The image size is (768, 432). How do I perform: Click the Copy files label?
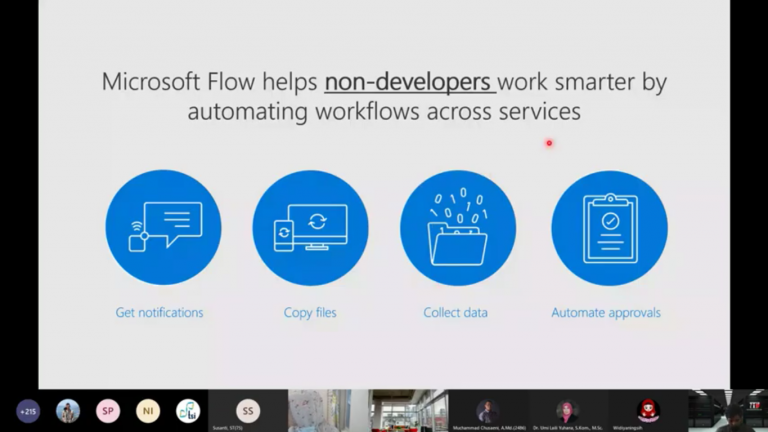(310, 313)
